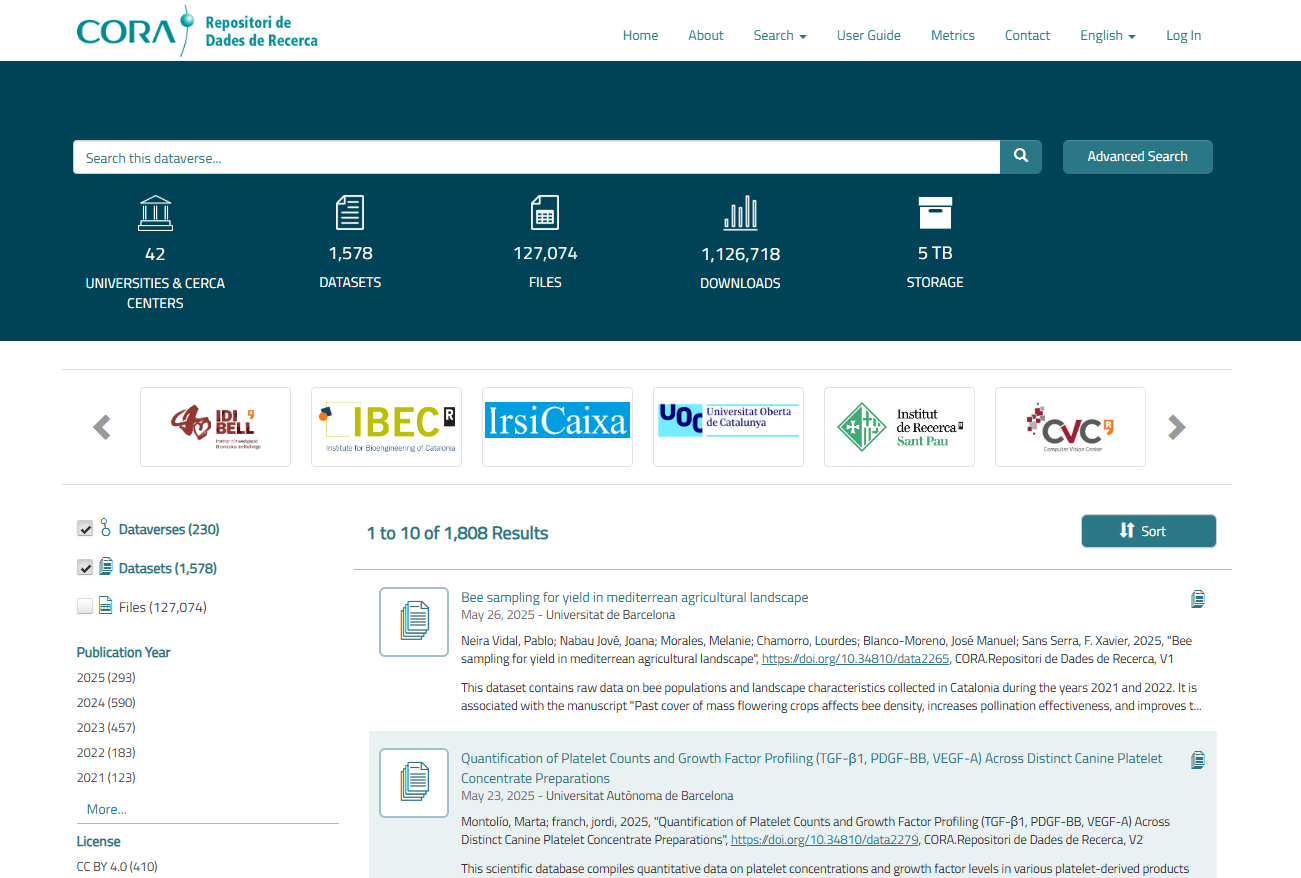Focus the Search this dataverse field
Image resolution: width=1301 pixels, height=878 pixels.
tap(536, 158)
